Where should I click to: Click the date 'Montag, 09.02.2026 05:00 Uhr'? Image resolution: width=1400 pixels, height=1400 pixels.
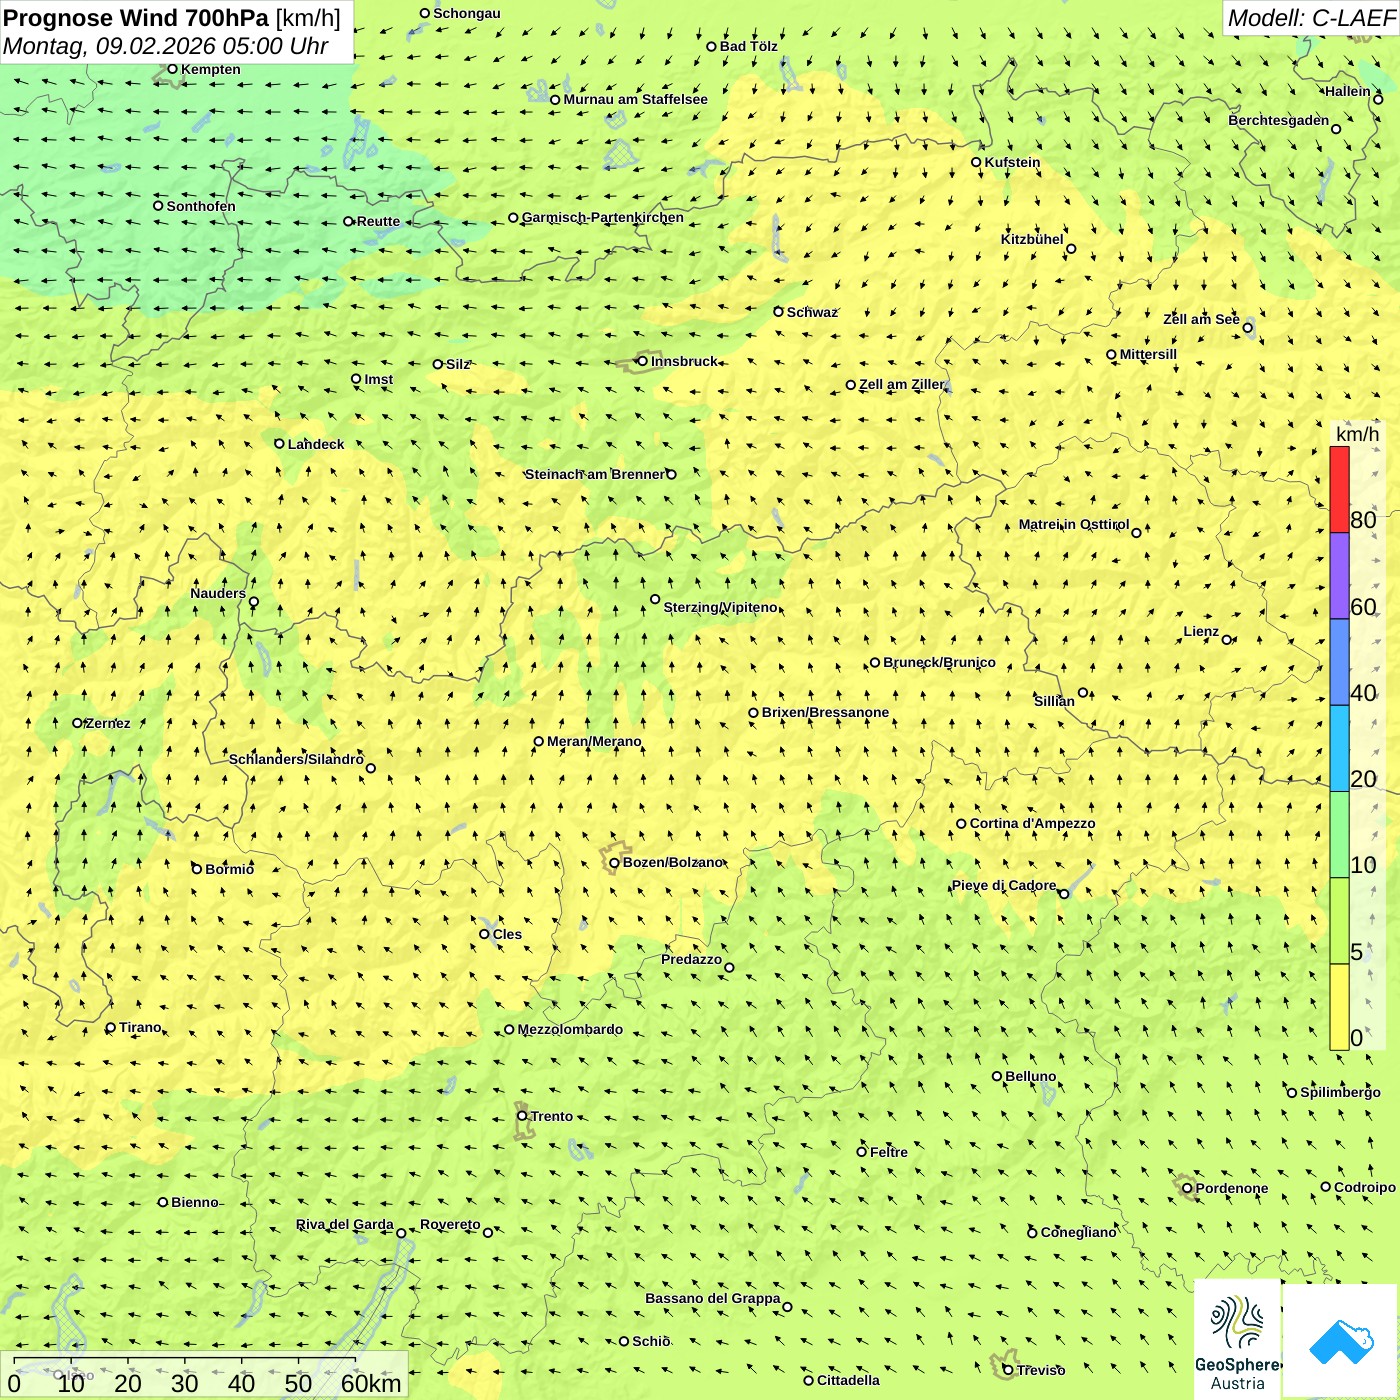click(165, 46)
